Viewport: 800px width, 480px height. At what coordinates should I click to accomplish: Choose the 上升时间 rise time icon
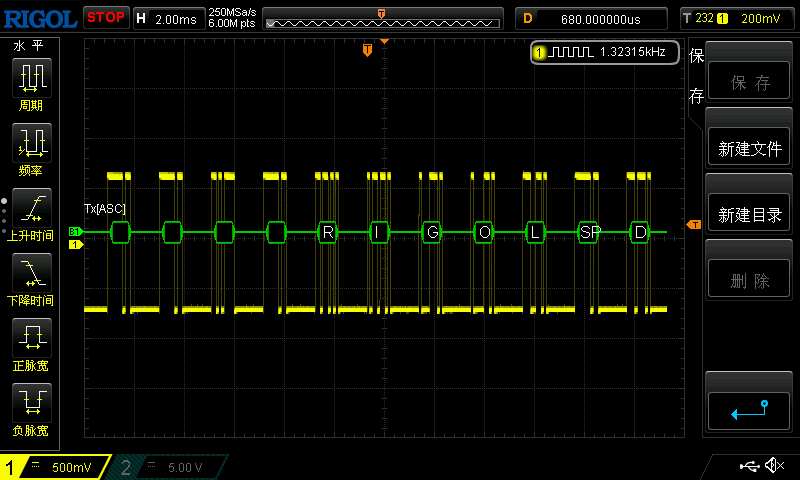32,208
